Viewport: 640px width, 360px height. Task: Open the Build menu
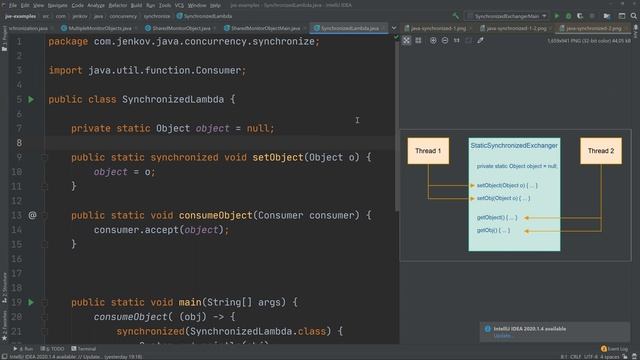tap(136, 5)
